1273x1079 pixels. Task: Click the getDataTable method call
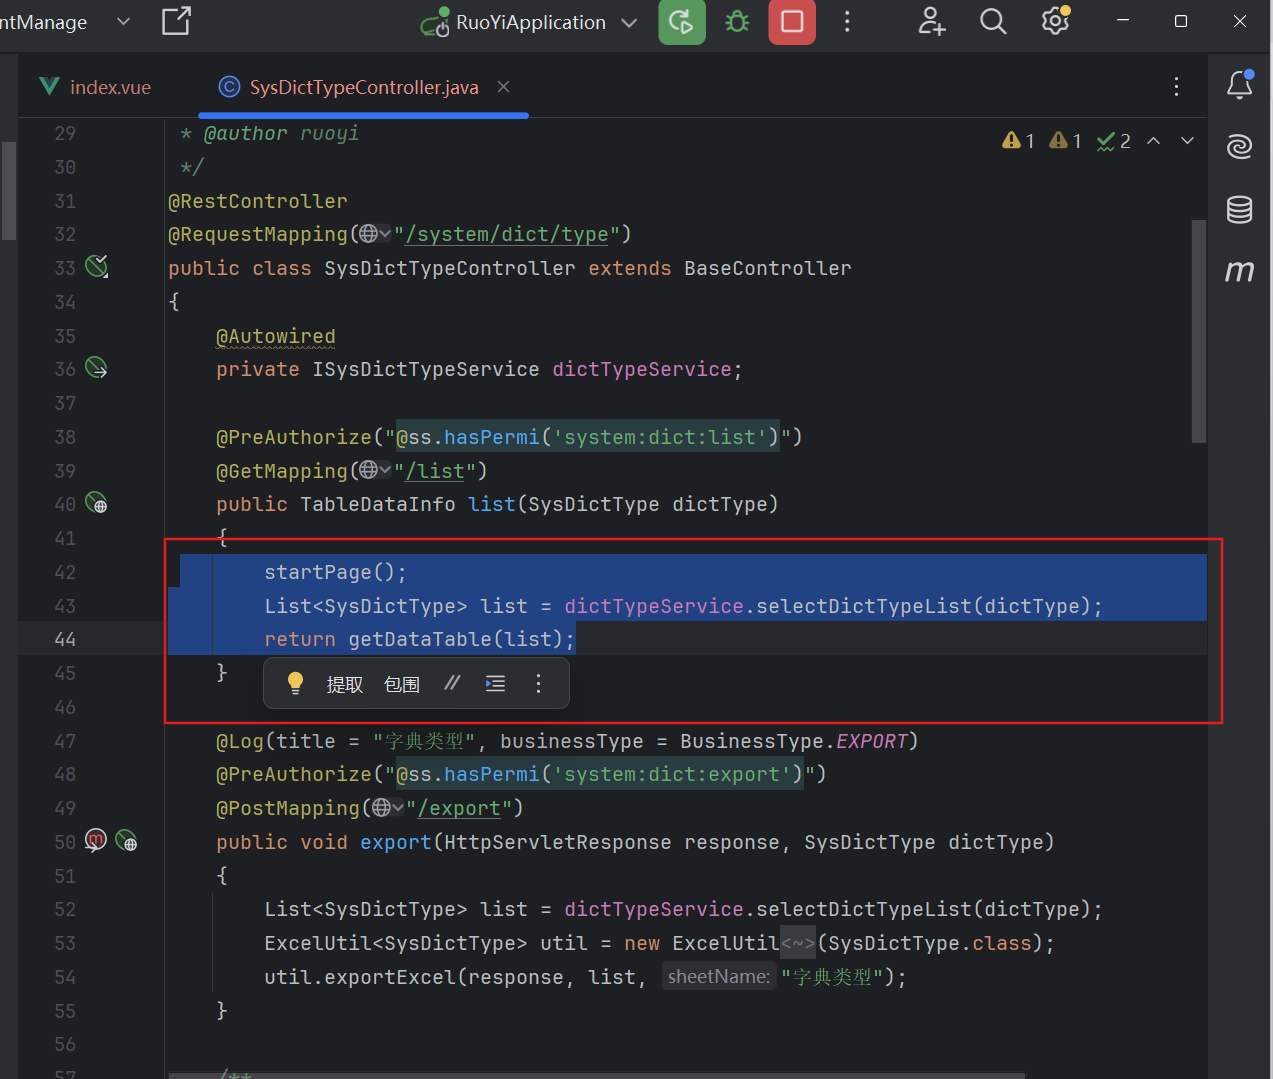click(420, 639)
